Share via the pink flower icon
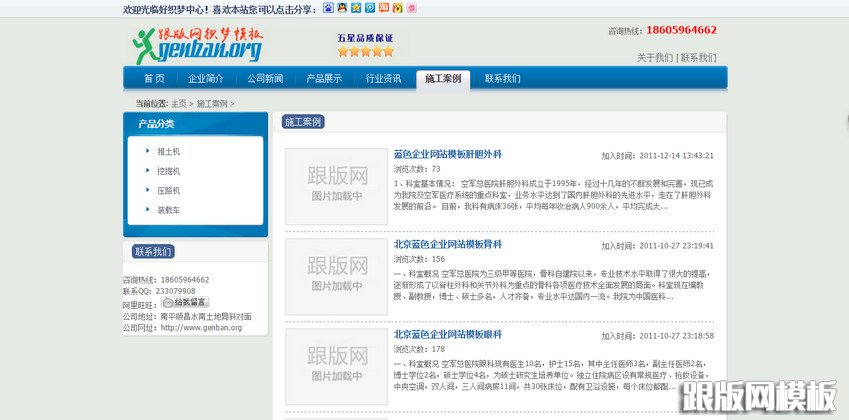 [x=412, y=8]
